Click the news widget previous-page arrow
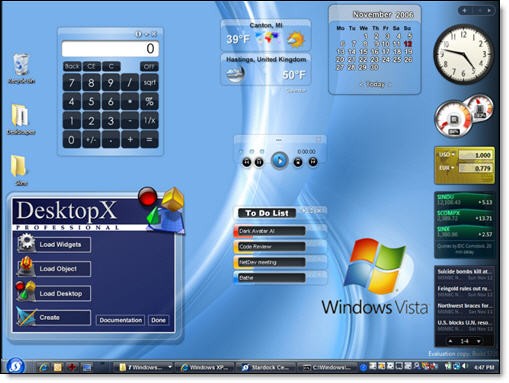This screenshot has height=383, width=509. tap(450, 341)
